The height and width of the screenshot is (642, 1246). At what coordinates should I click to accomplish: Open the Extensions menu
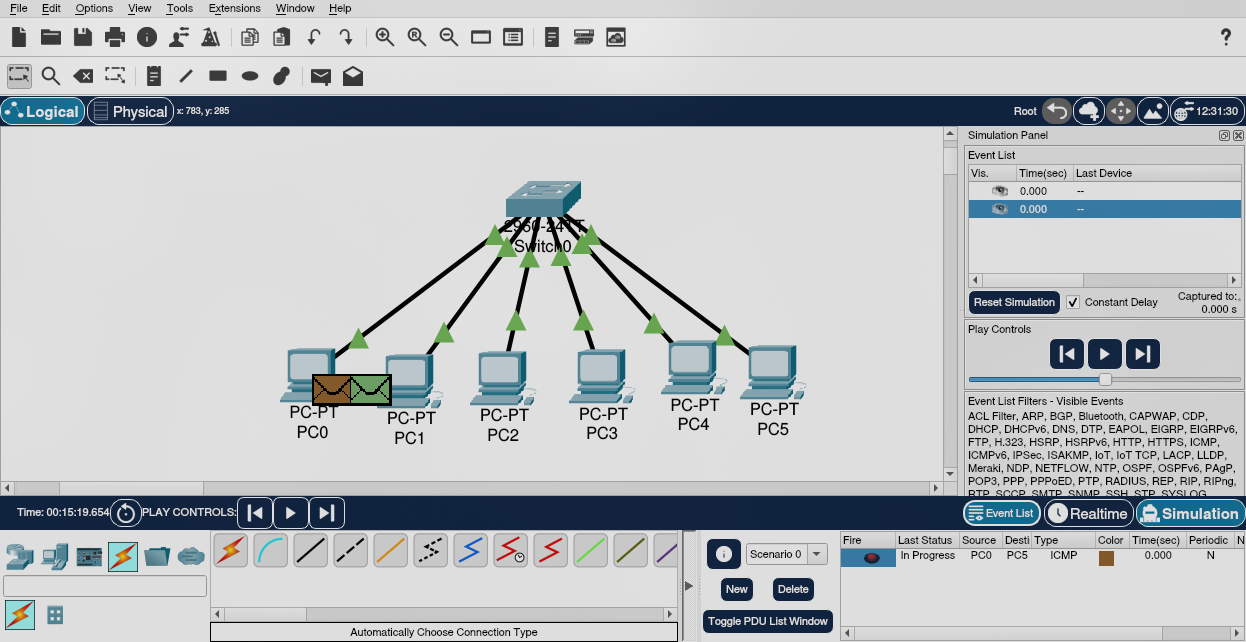234,8
